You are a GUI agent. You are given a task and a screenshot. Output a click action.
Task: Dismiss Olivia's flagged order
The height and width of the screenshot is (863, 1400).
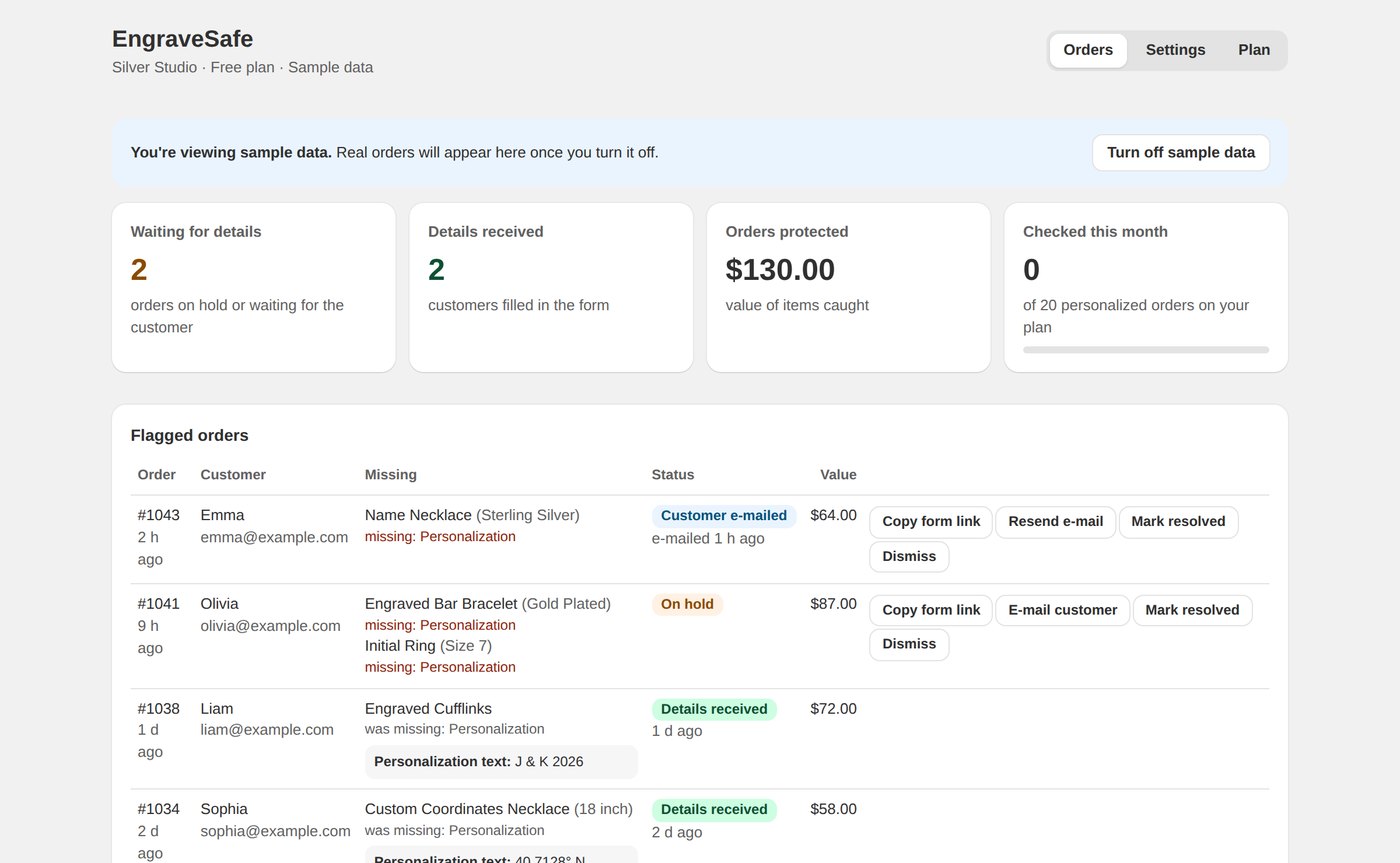click(x=909, y=645)
